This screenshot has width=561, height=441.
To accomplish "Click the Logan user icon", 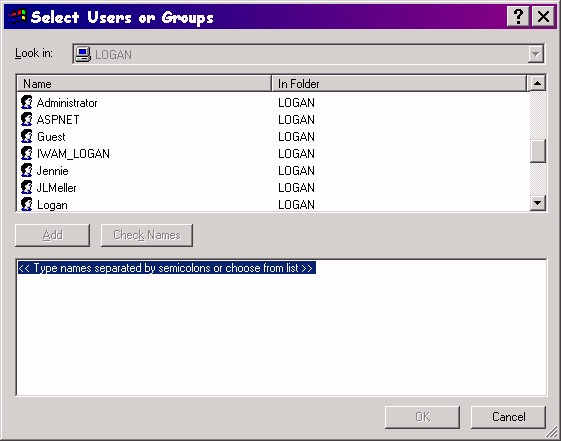I will tap(26, 204).
